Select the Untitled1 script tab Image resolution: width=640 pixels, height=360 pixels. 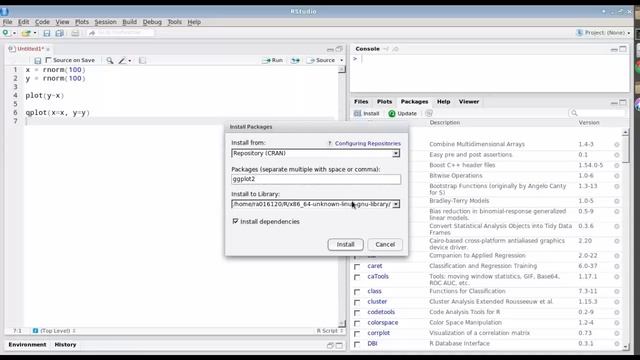pyautogui.click(x=30, y=49)
